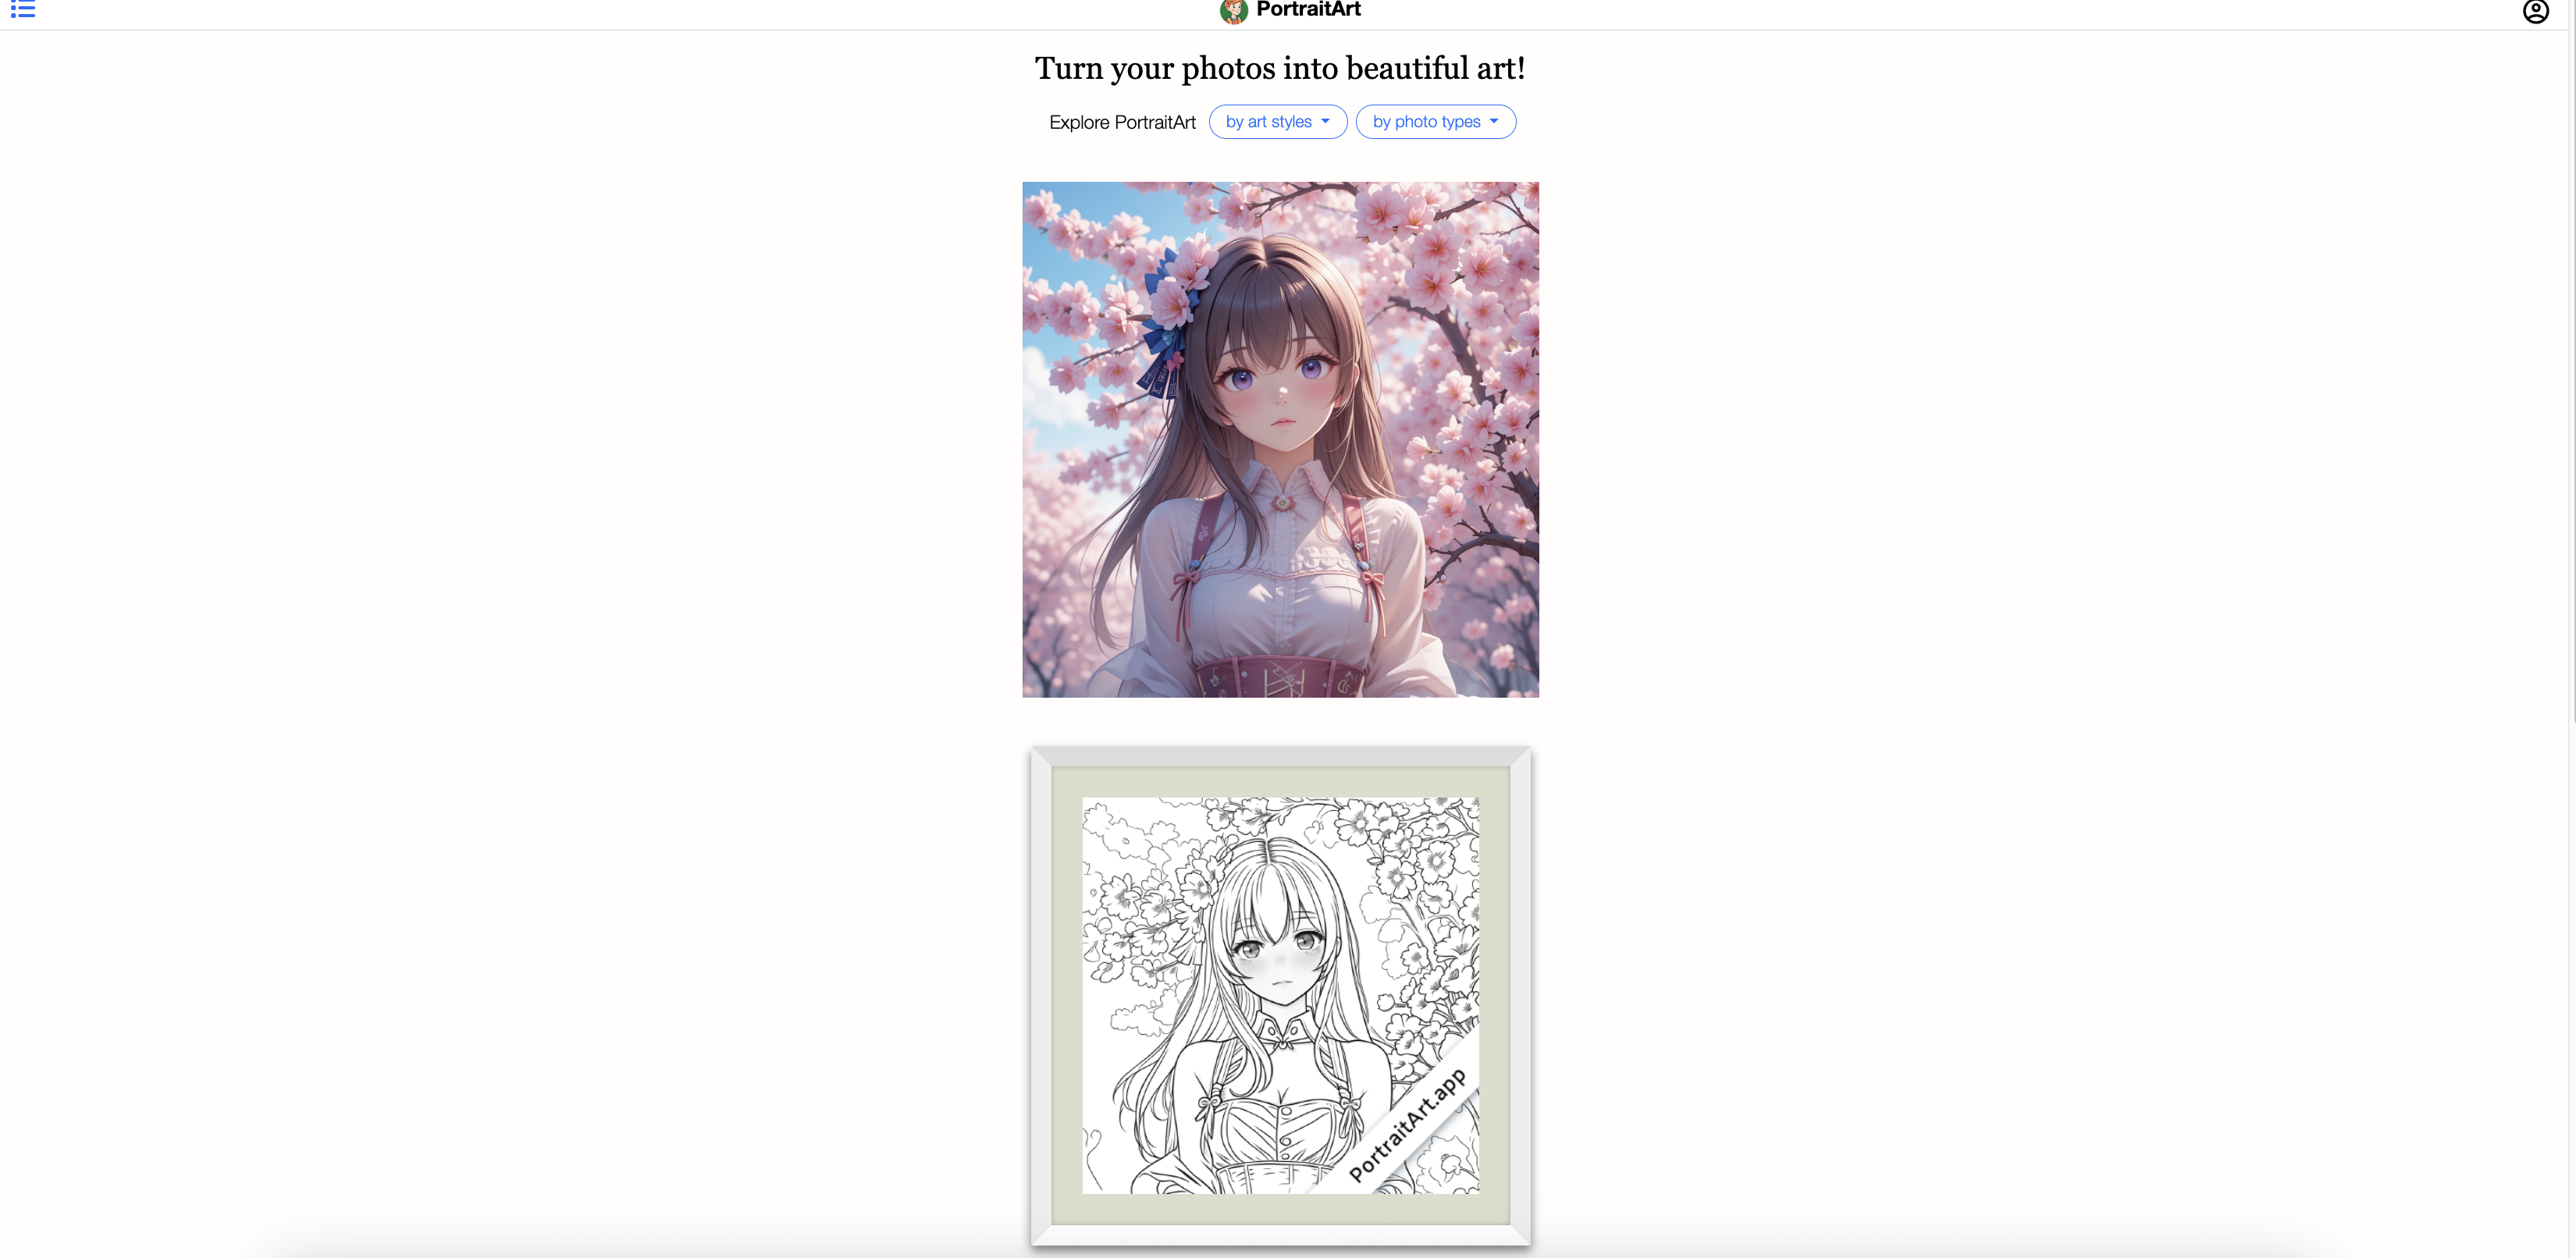Viewport: 2576px width, 1258px height.
Task: Click the PortraitArt.app watermark ribbon
Action: click(x=1409, y=1125)
